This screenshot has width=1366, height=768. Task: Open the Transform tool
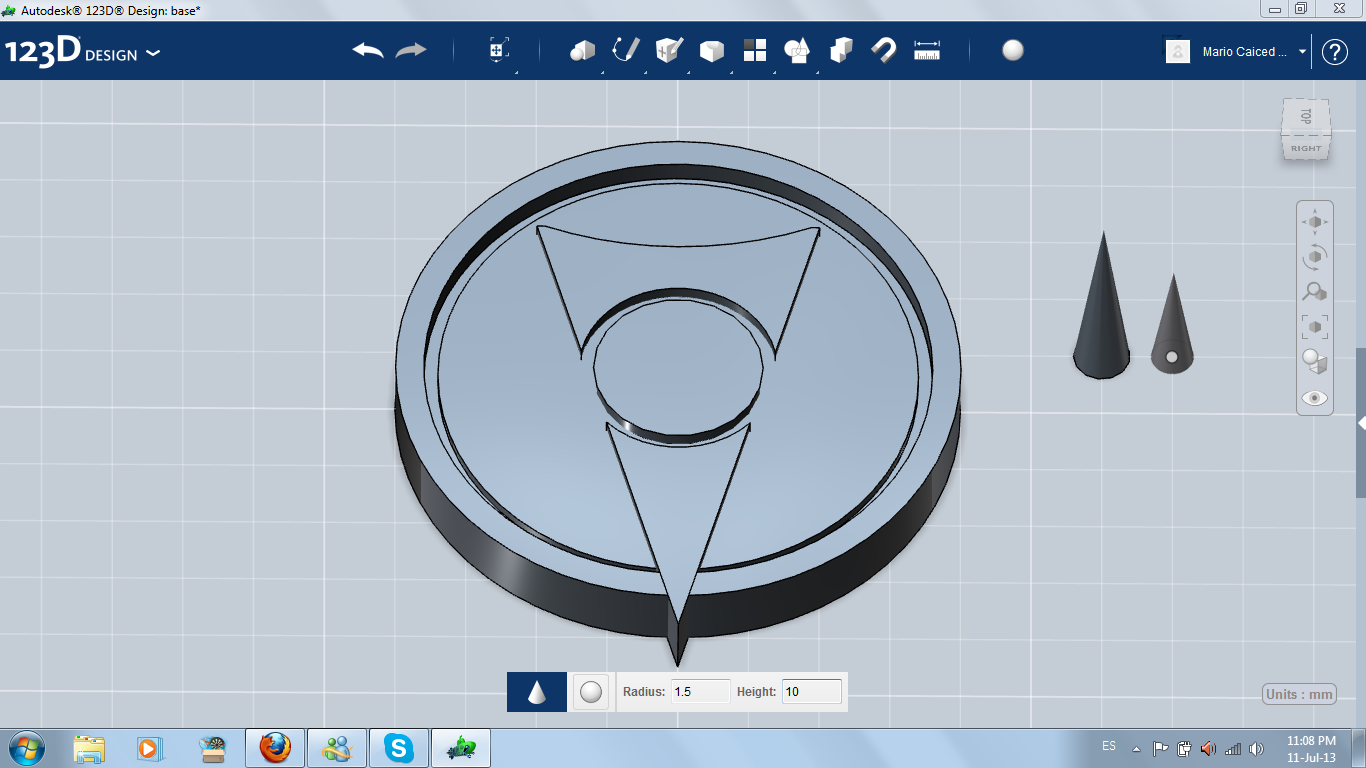pos(499,50)
